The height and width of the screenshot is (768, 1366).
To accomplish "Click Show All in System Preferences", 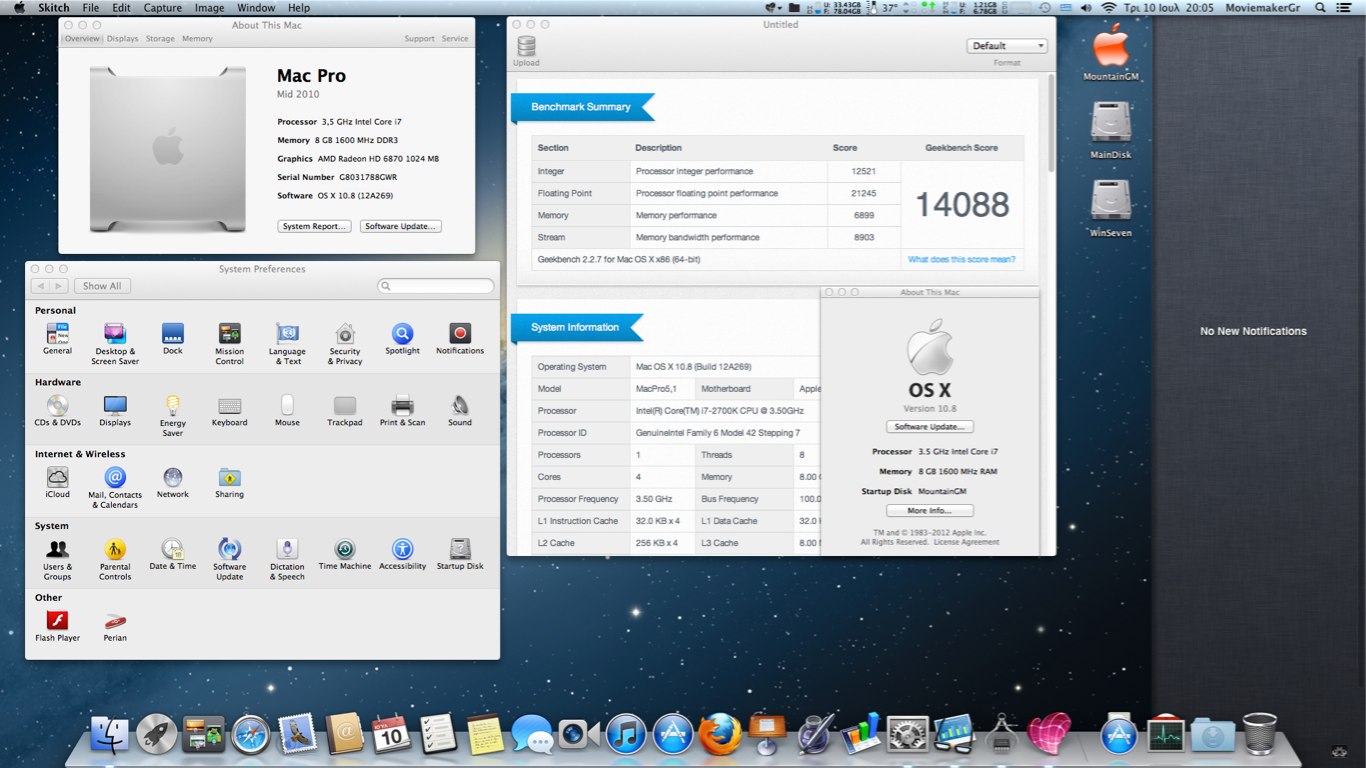I will tap(102, 286).
